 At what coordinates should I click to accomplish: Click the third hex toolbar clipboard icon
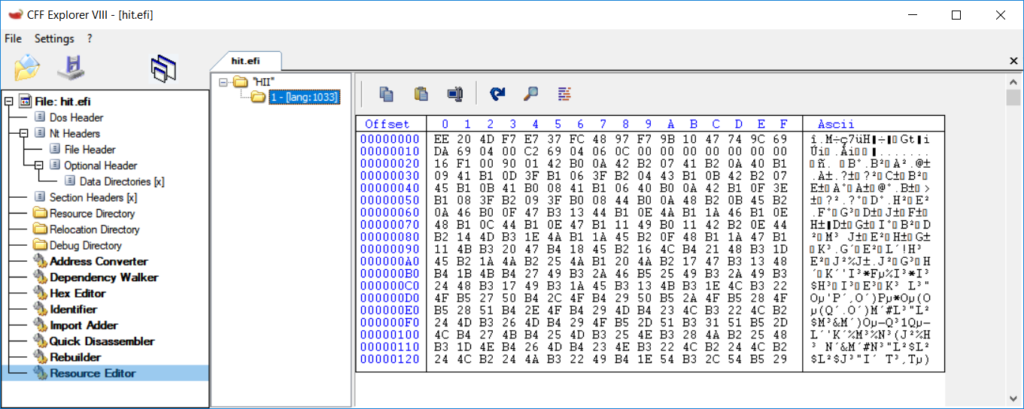tap(455, 94)
